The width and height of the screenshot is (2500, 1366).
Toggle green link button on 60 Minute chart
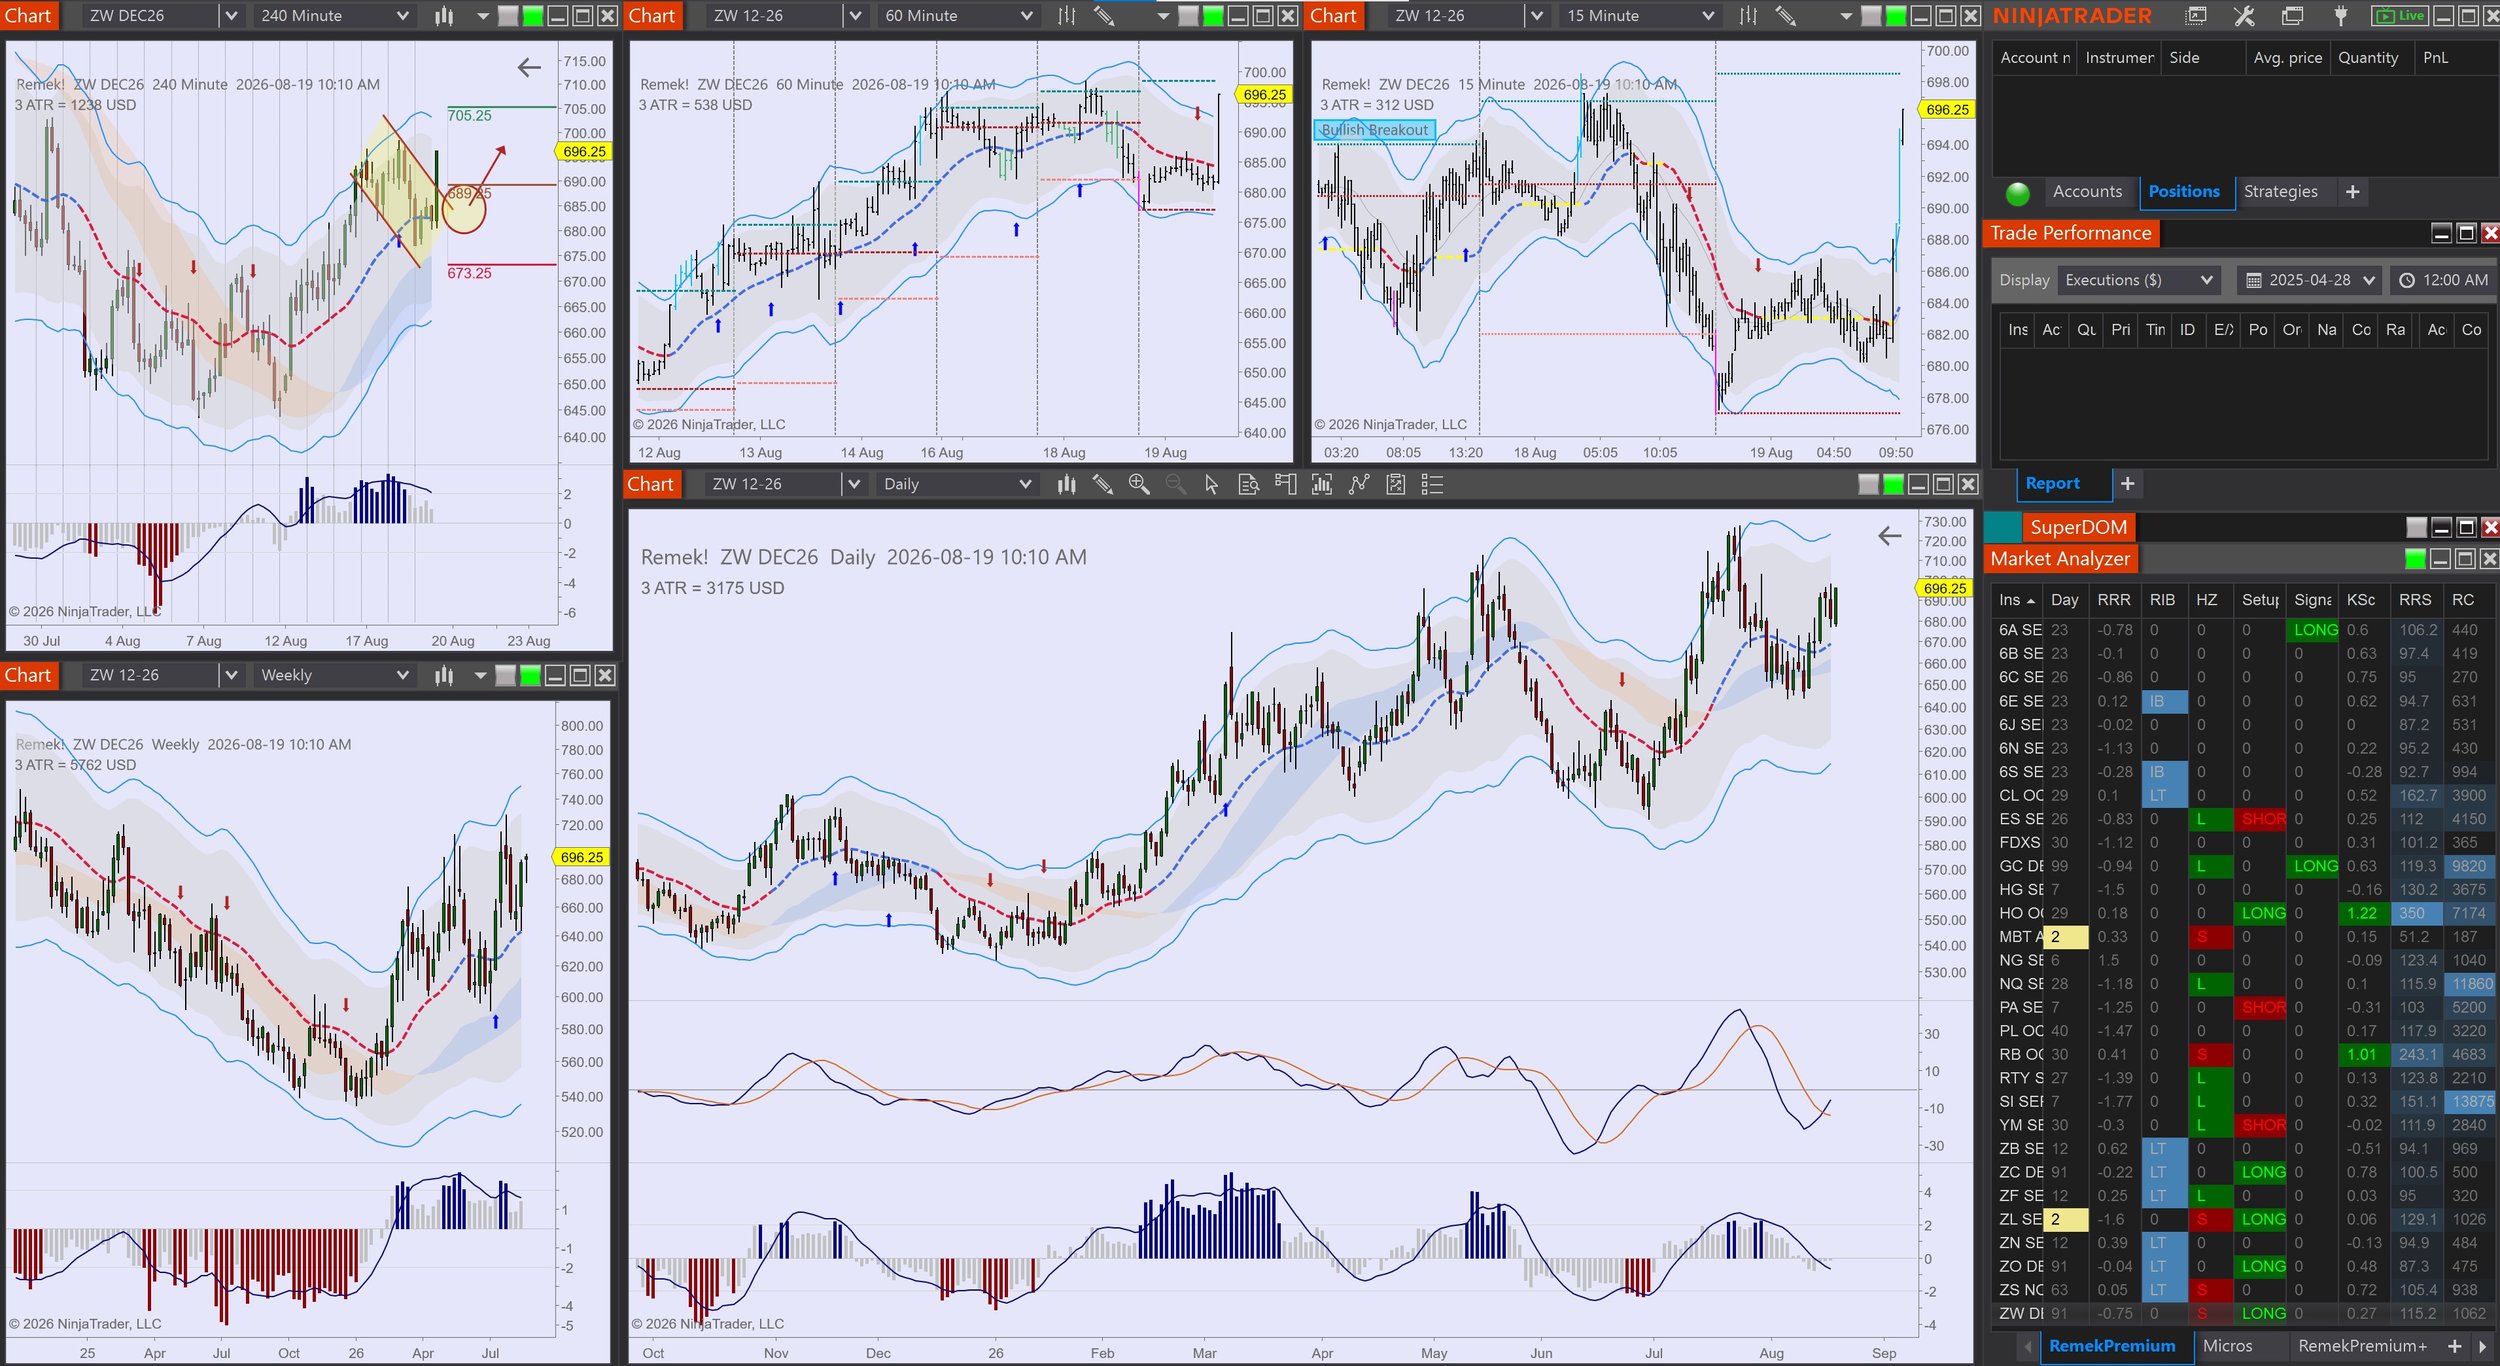pos(1212,16)
